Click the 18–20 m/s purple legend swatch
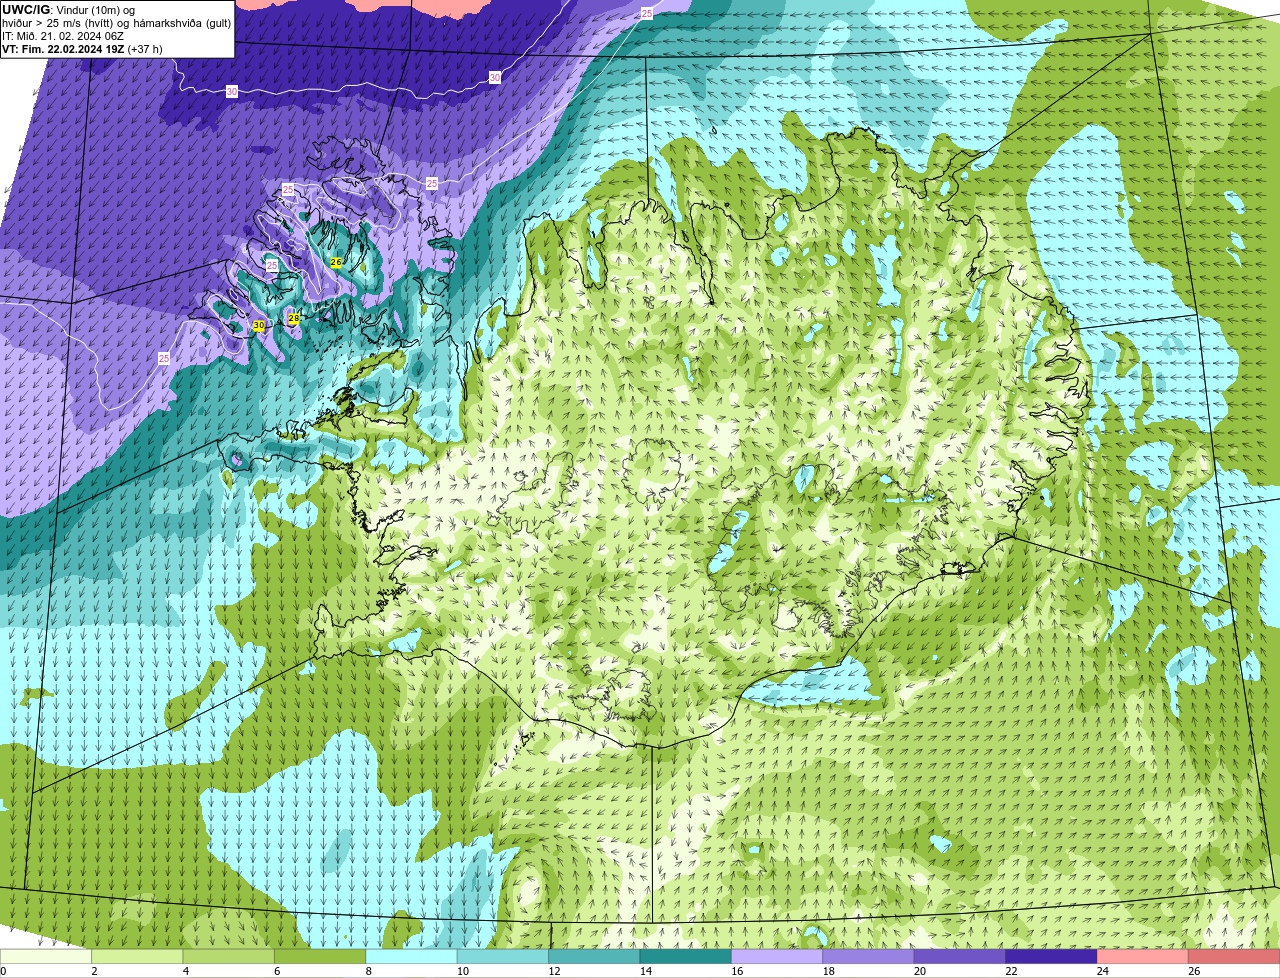Image resolution: width=1280 pixels, height=978 pixels. pyautogui.click(x=868, y=956)
